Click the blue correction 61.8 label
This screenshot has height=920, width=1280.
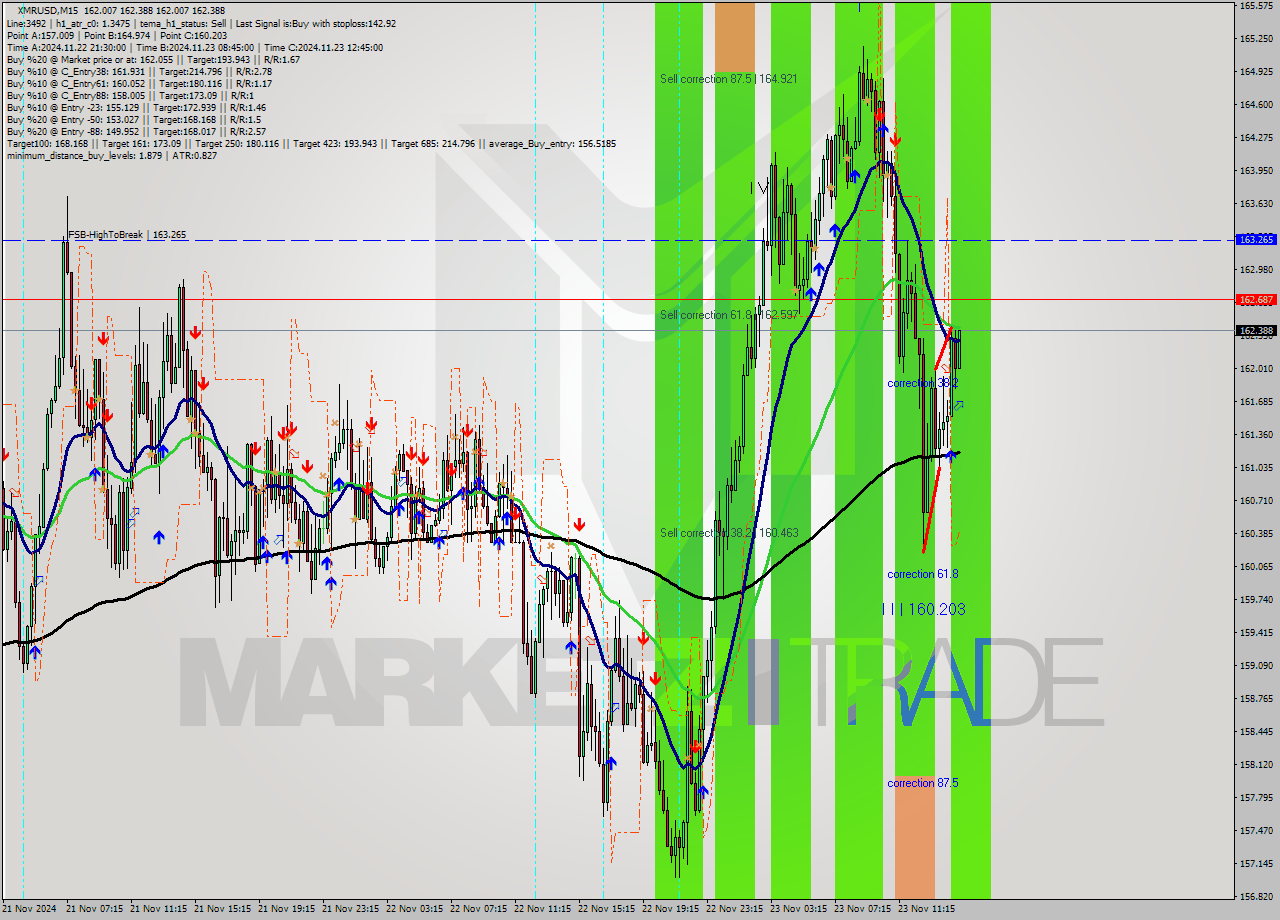[x=922, y=574]
